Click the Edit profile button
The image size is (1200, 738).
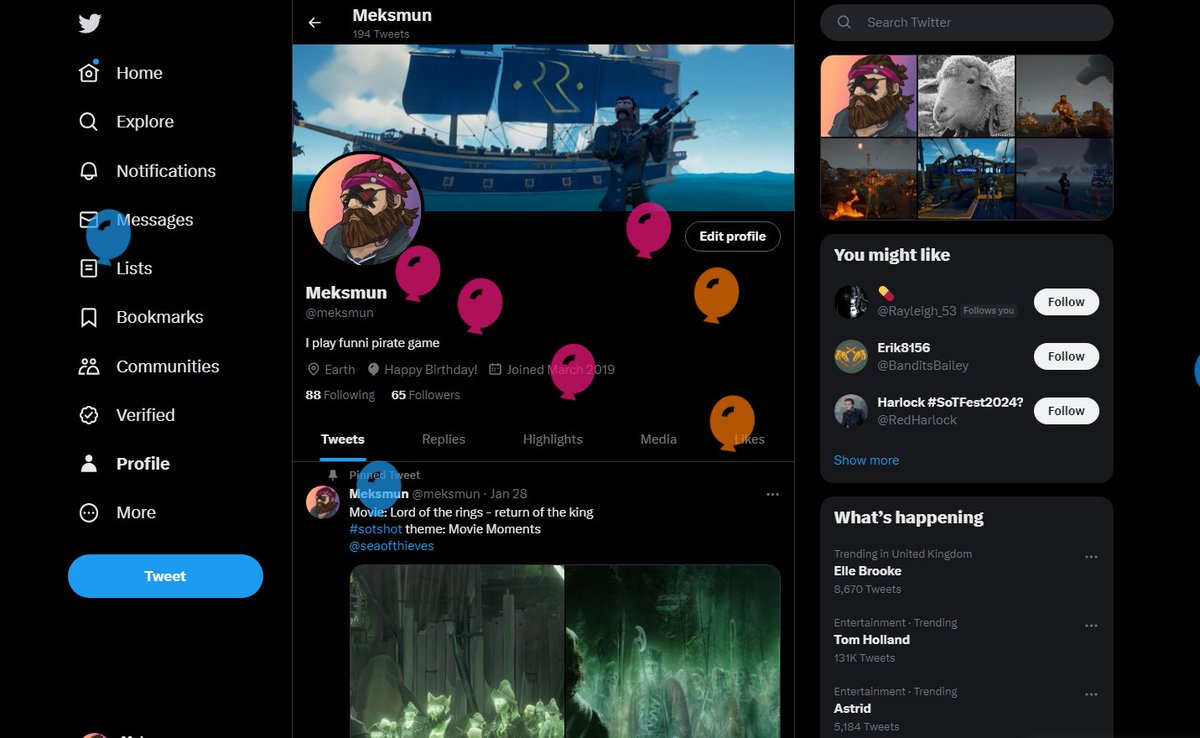click(732, 236)
